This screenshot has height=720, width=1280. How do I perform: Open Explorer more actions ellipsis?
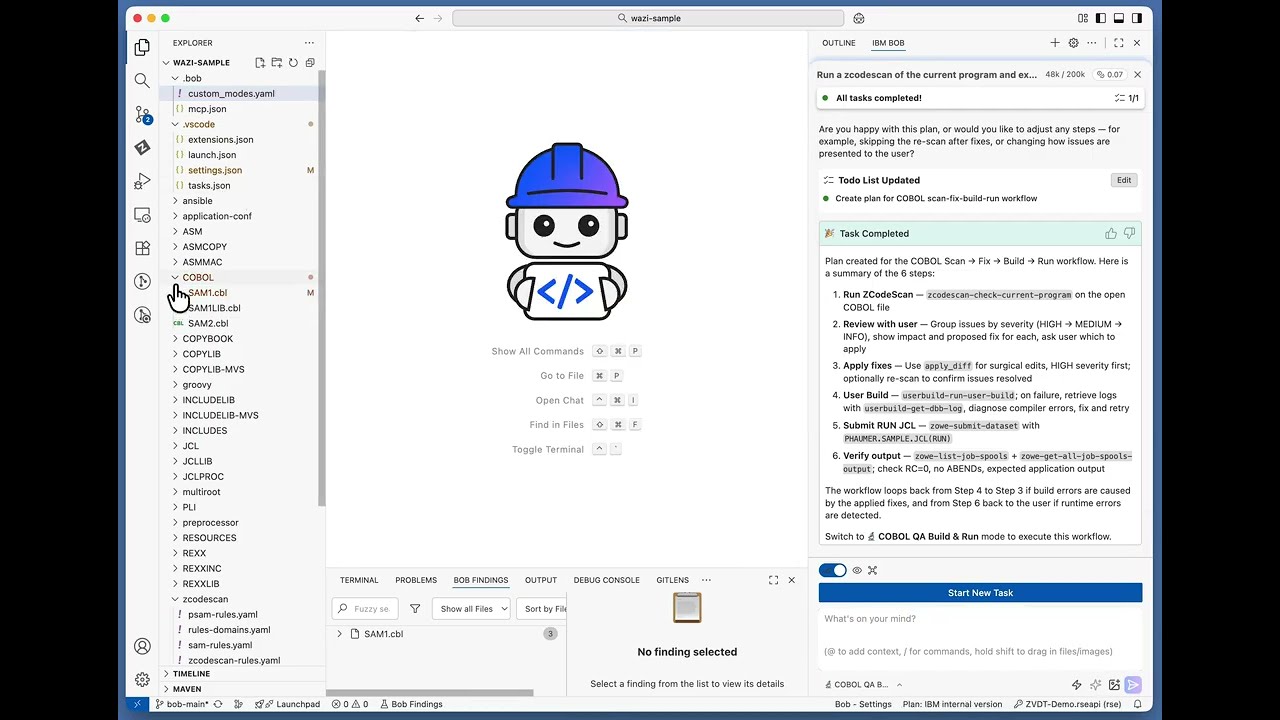(x=309, y=43)
